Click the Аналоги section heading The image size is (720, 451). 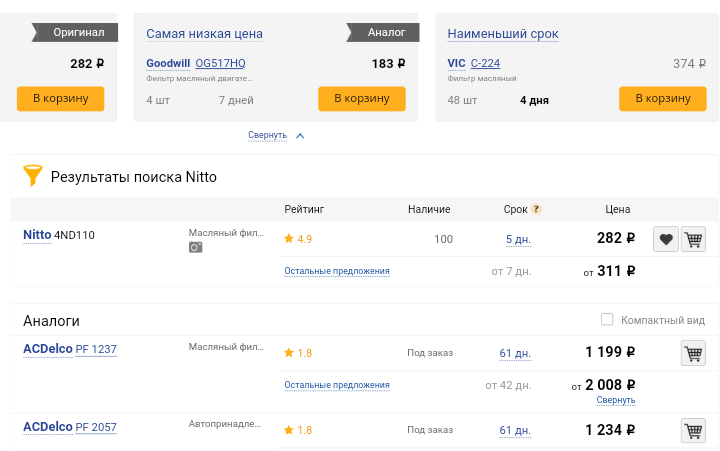coord(51,321)
